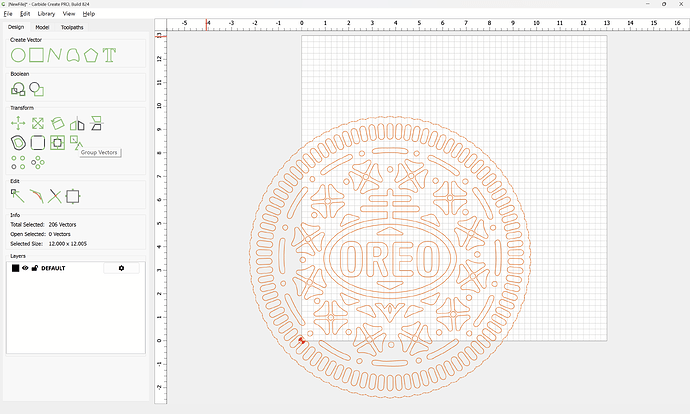Open the View menu
690x414 pixels.
pyautogui.click(x=69, y=14)
